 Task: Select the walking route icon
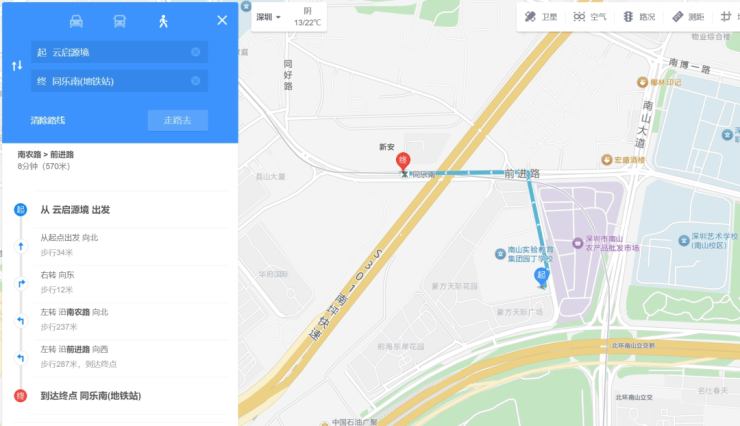point(163,21)
